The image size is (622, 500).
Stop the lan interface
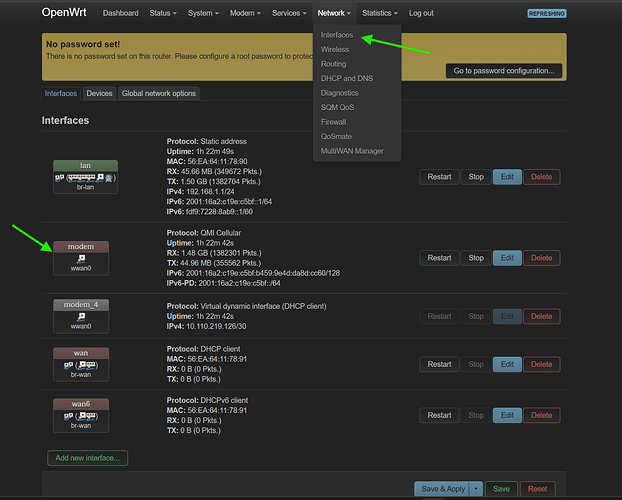(x=476, y=177)
